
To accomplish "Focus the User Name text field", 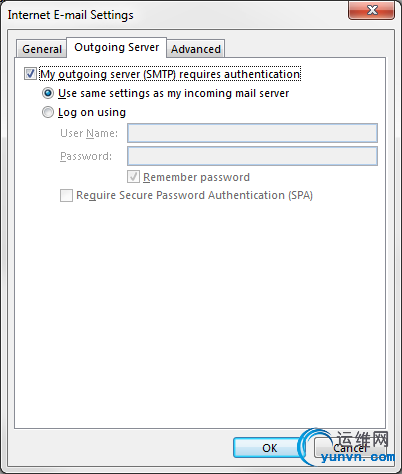I will click(x=252, y=133).
